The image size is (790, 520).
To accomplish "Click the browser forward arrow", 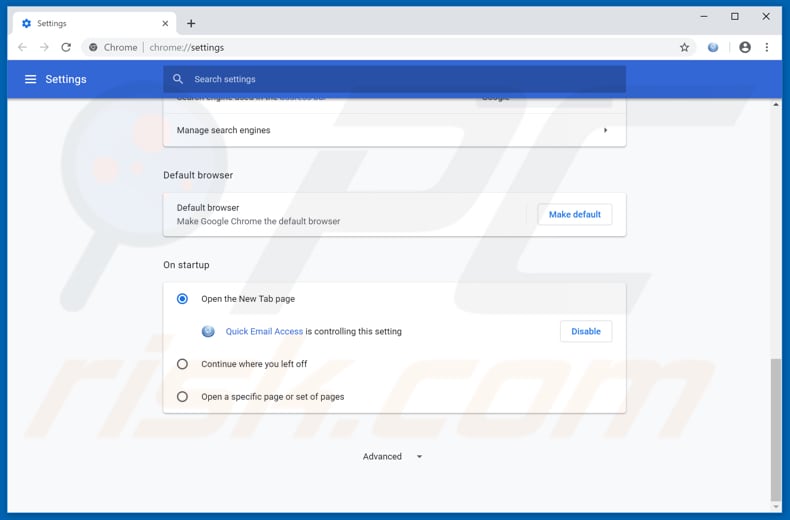I will (44, 47).
